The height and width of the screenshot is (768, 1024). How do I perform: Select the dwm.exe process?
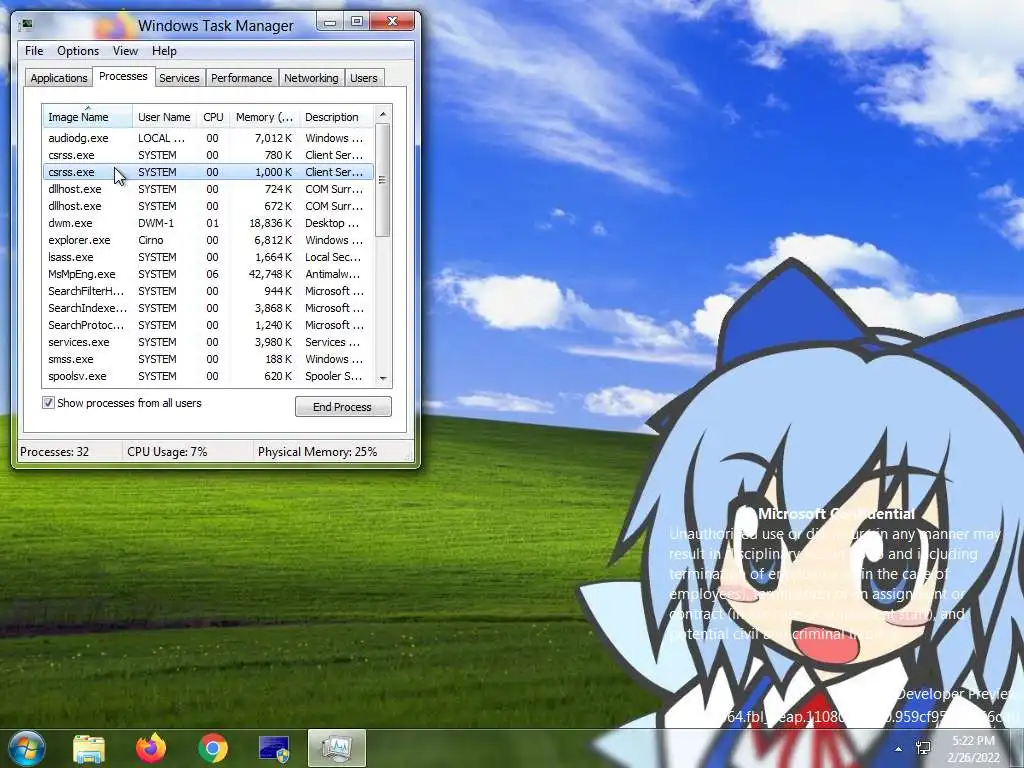pyautogui.click(x=208, y=223)
